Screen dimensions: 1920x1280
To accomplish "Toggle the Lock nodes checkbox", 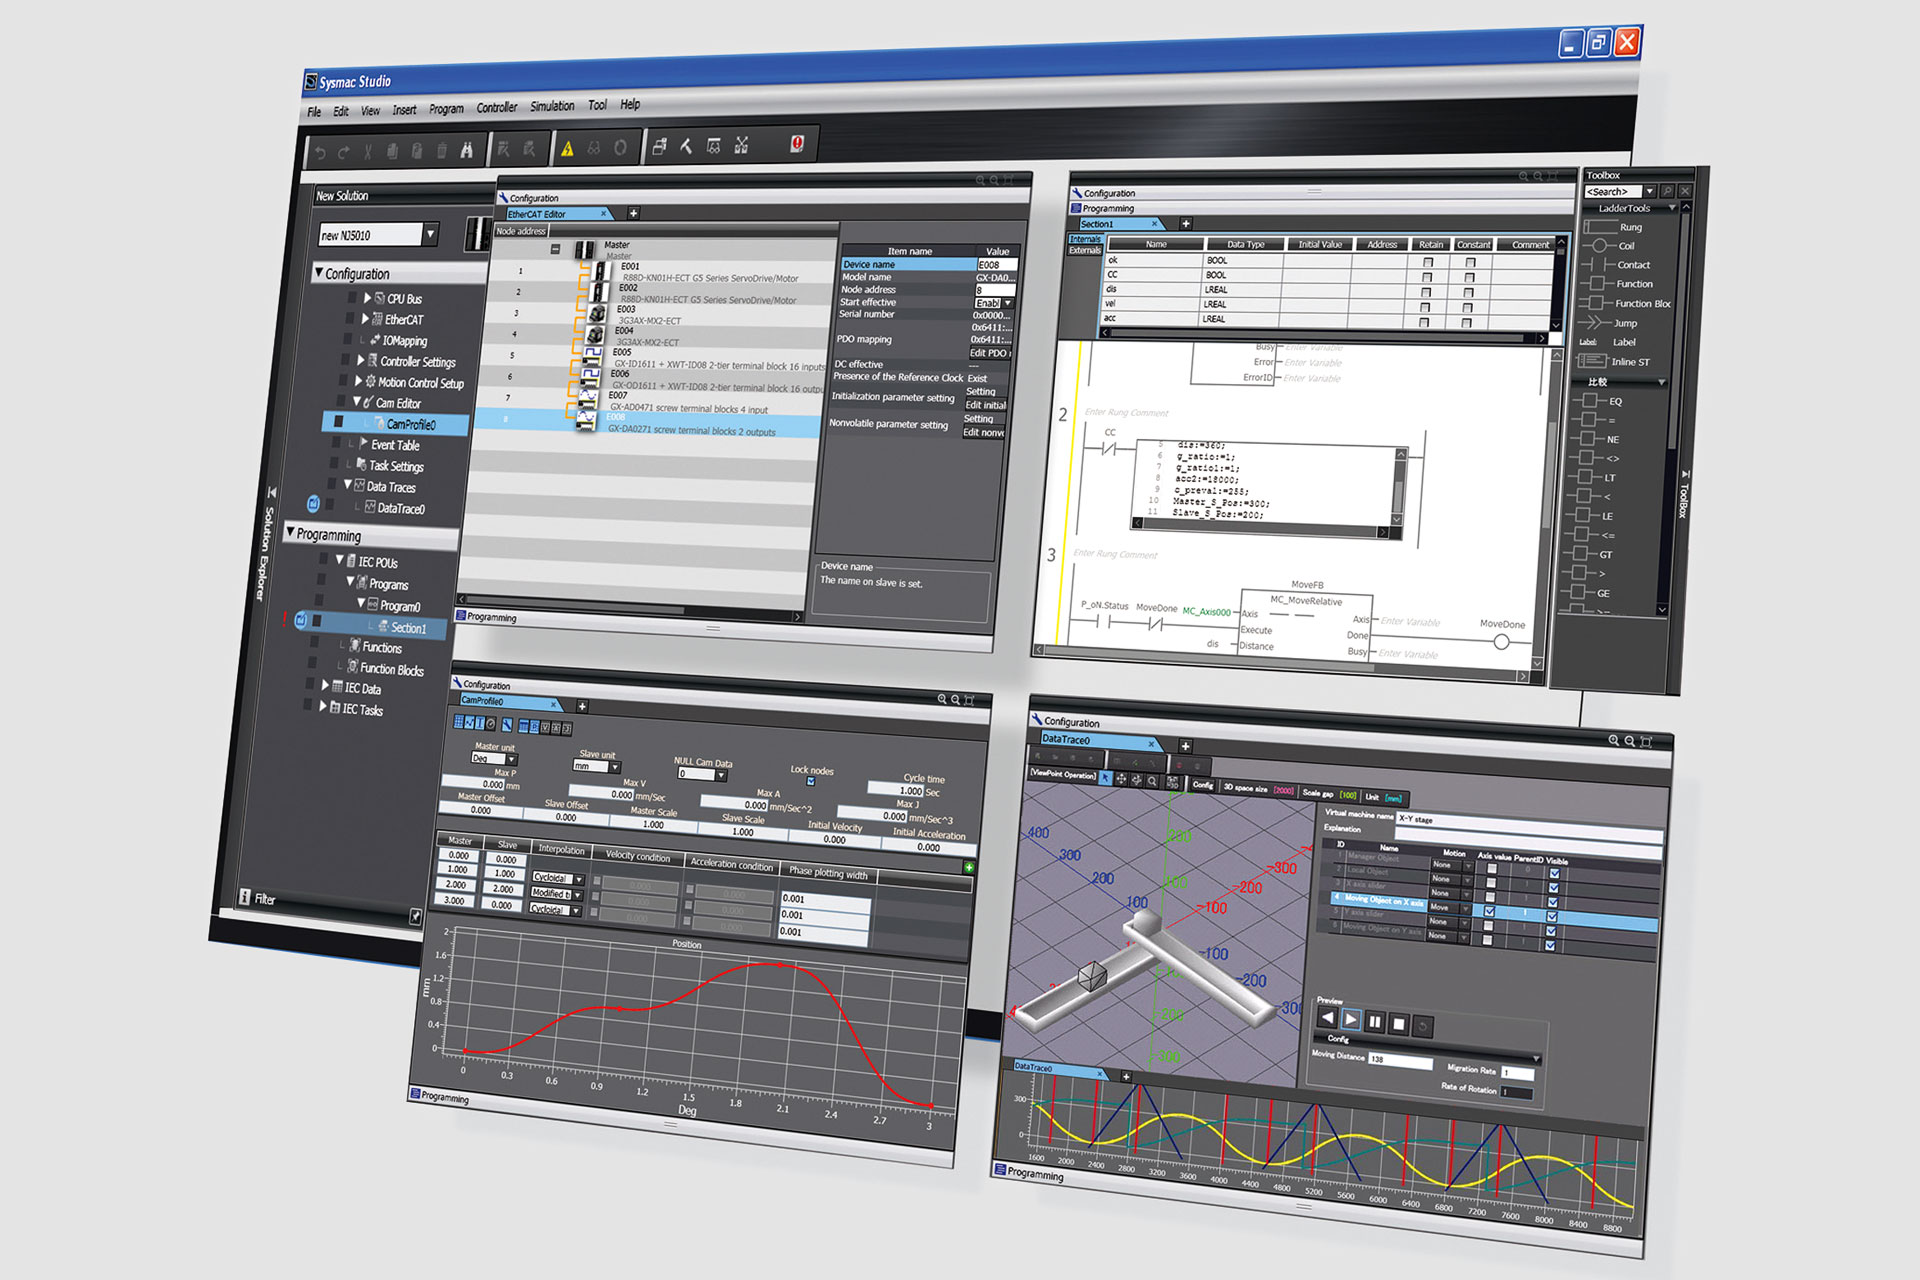I will [x=810, y=782].
